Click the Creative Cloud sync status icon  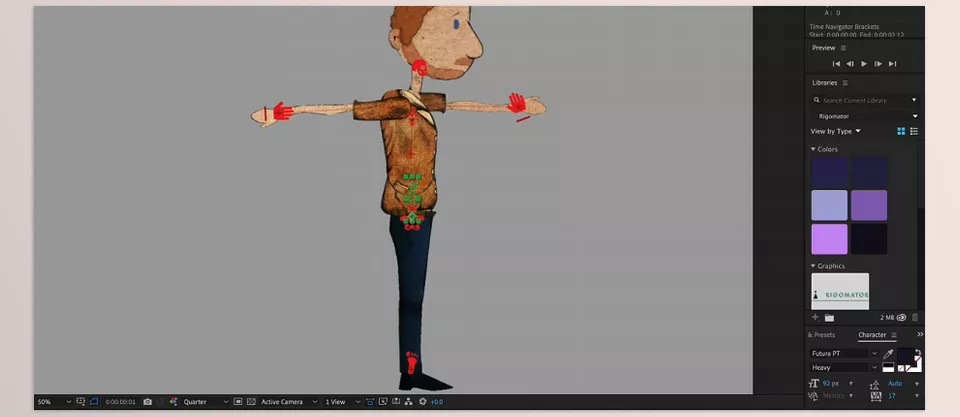(x=901, y=317)
